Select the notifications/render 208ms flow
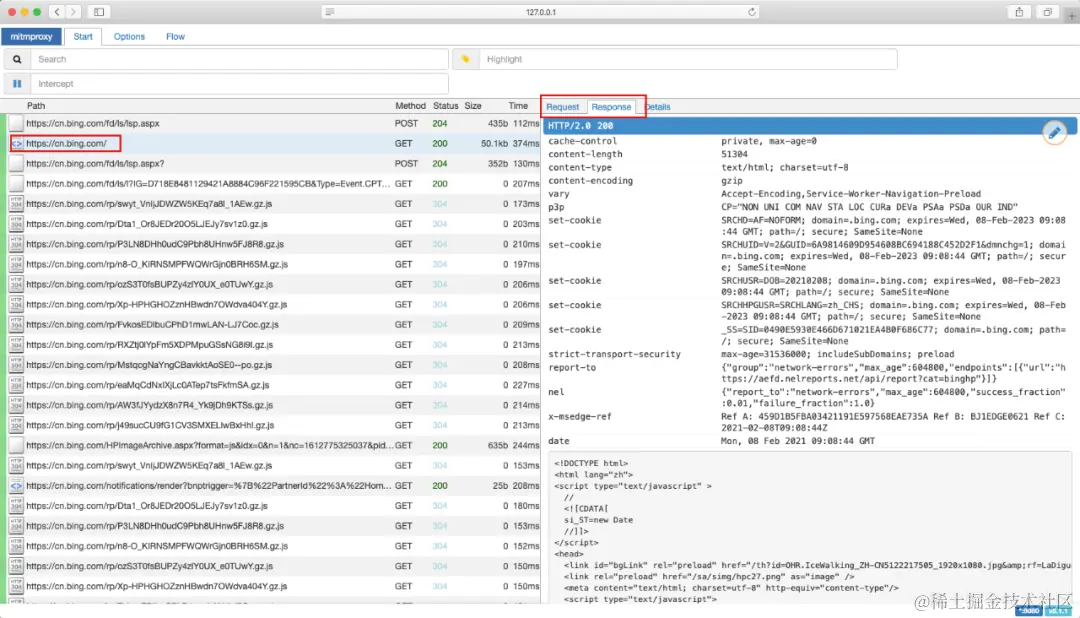 click(274, 486)
